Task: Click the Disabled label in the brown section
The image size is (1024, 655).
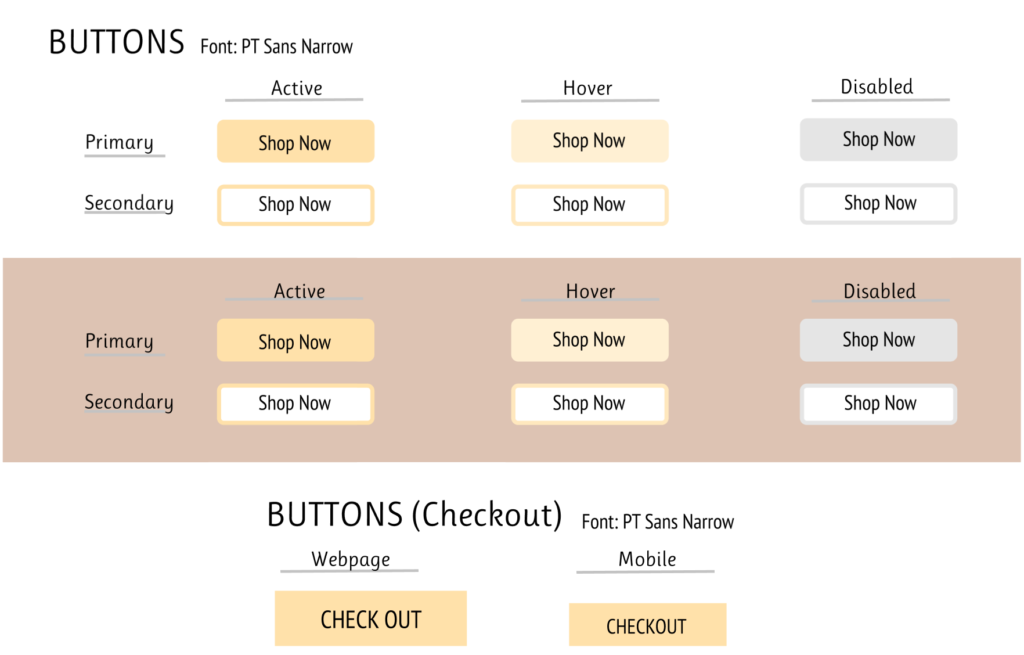Action: [x=879, y=291]
